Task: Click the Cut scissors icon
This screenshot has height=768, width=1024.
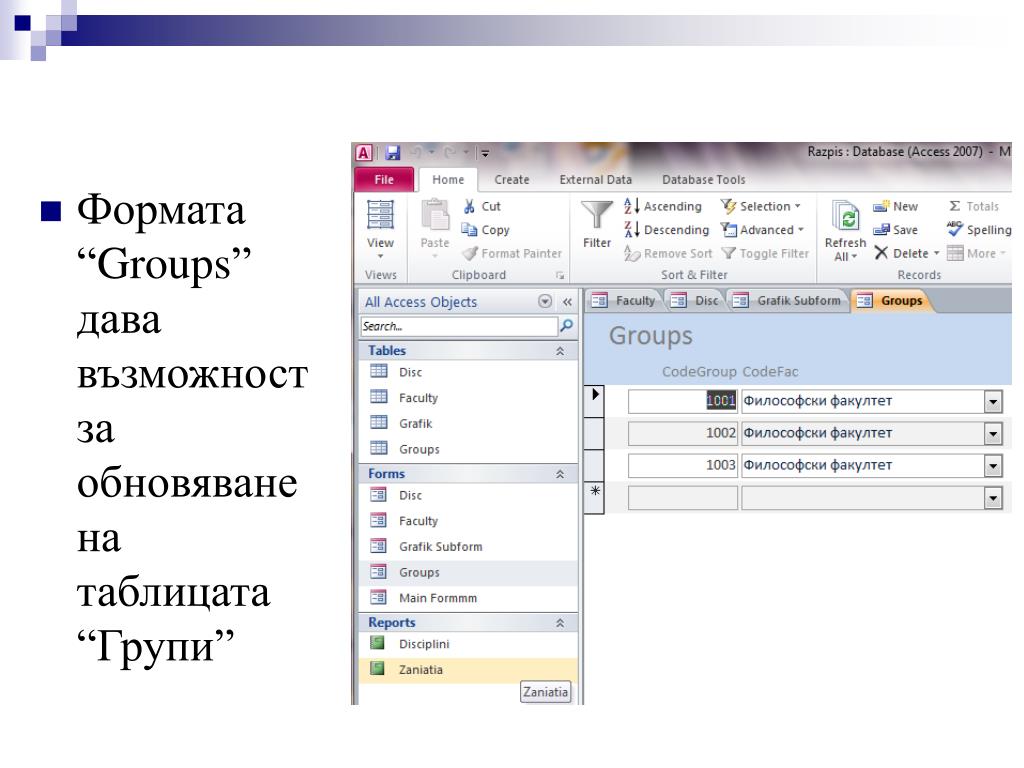Action: (x=469, y=206)
